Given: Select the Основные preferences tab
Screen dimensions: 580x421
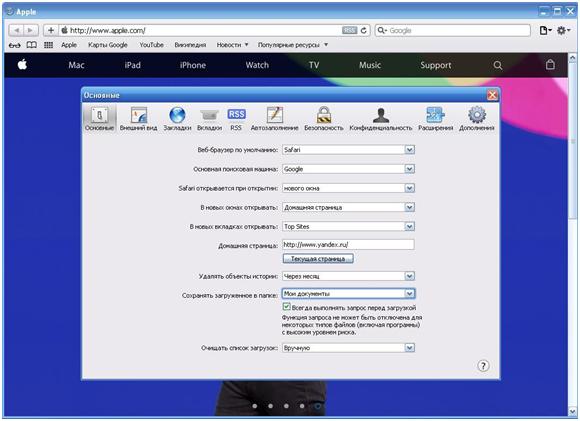Looking at the screenshot, I should [x=100, y=119].
